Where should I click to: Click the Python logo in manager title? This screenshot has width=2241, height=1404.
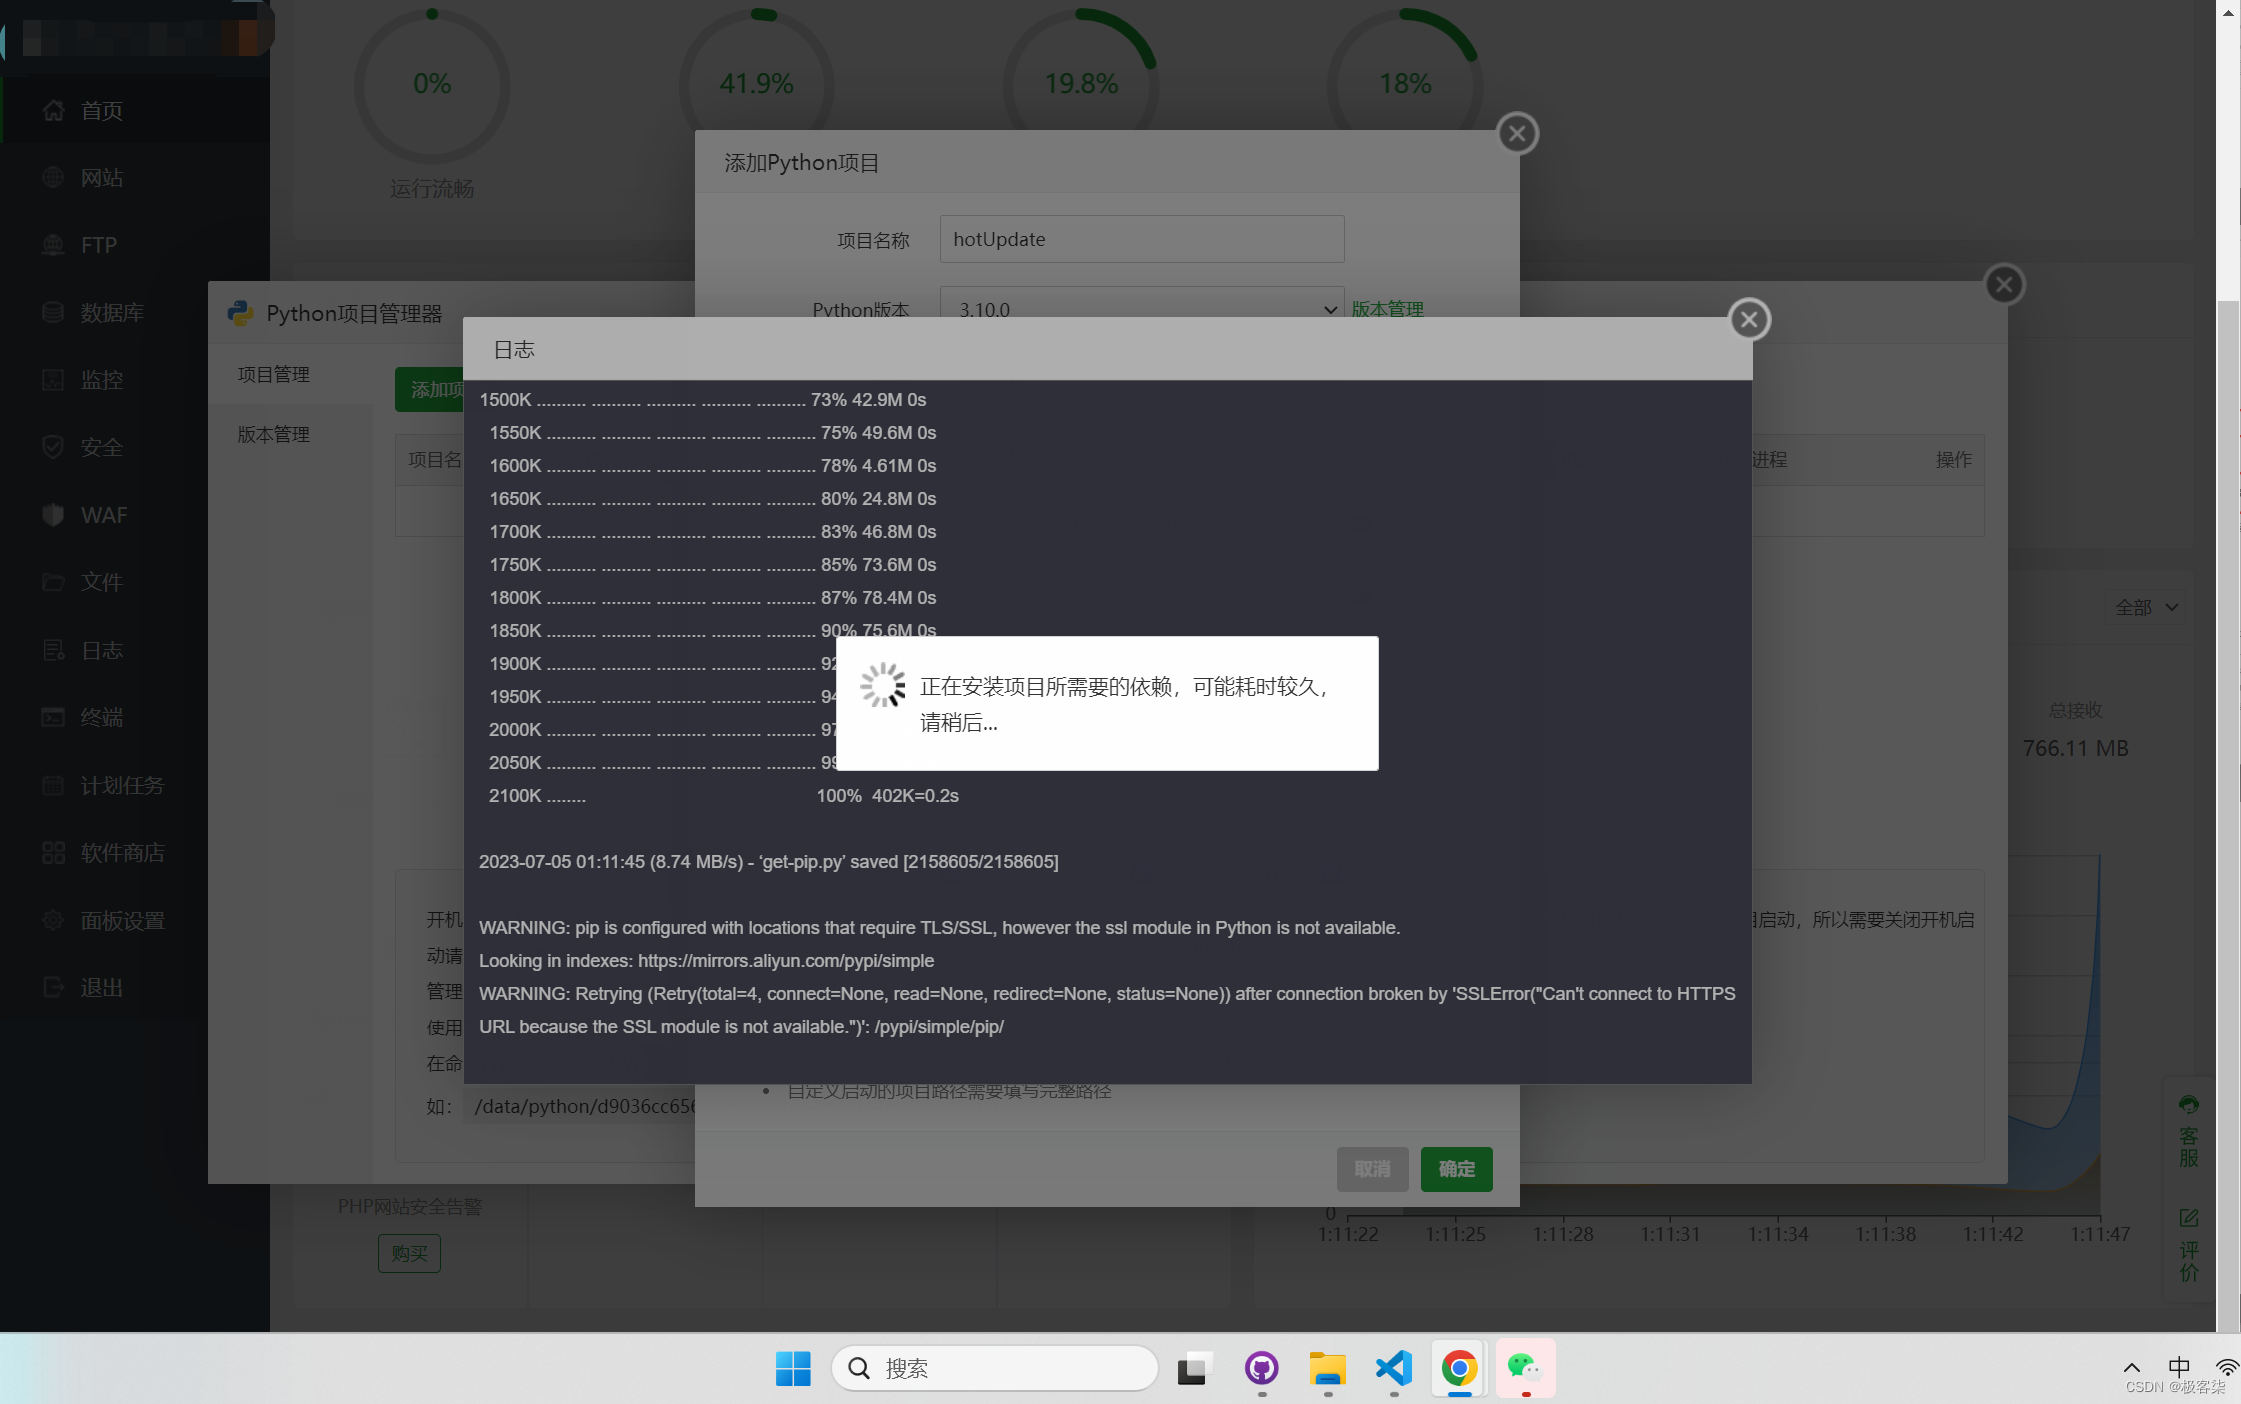(x=240, y=313)
